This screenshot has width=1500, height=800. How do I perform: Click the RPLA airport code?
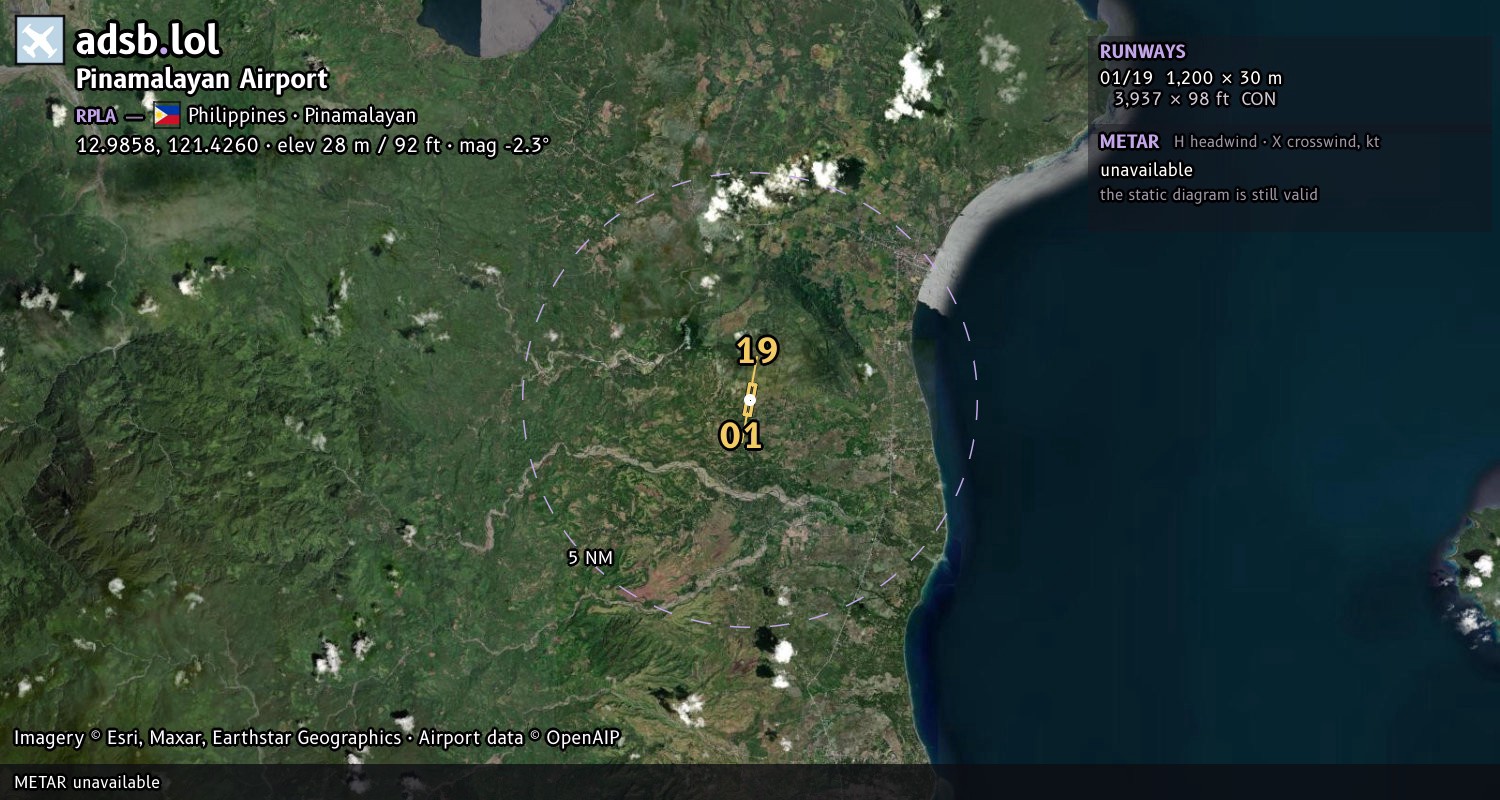pyautogui.click(x=96, y=116)
